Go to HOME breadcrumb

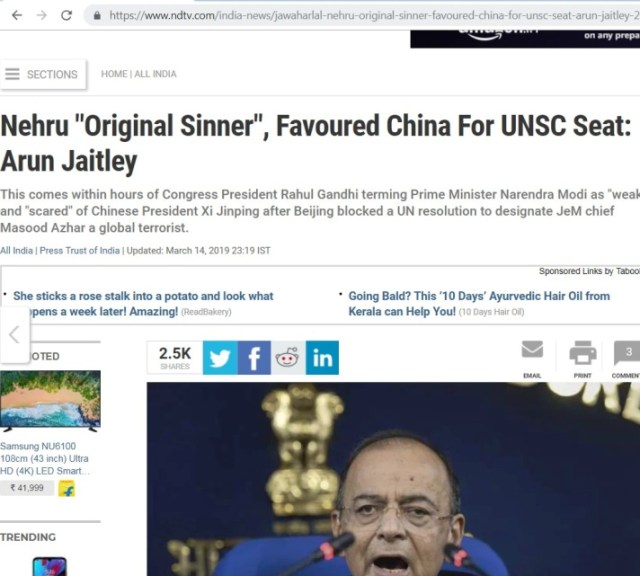(x=114, y=74)
